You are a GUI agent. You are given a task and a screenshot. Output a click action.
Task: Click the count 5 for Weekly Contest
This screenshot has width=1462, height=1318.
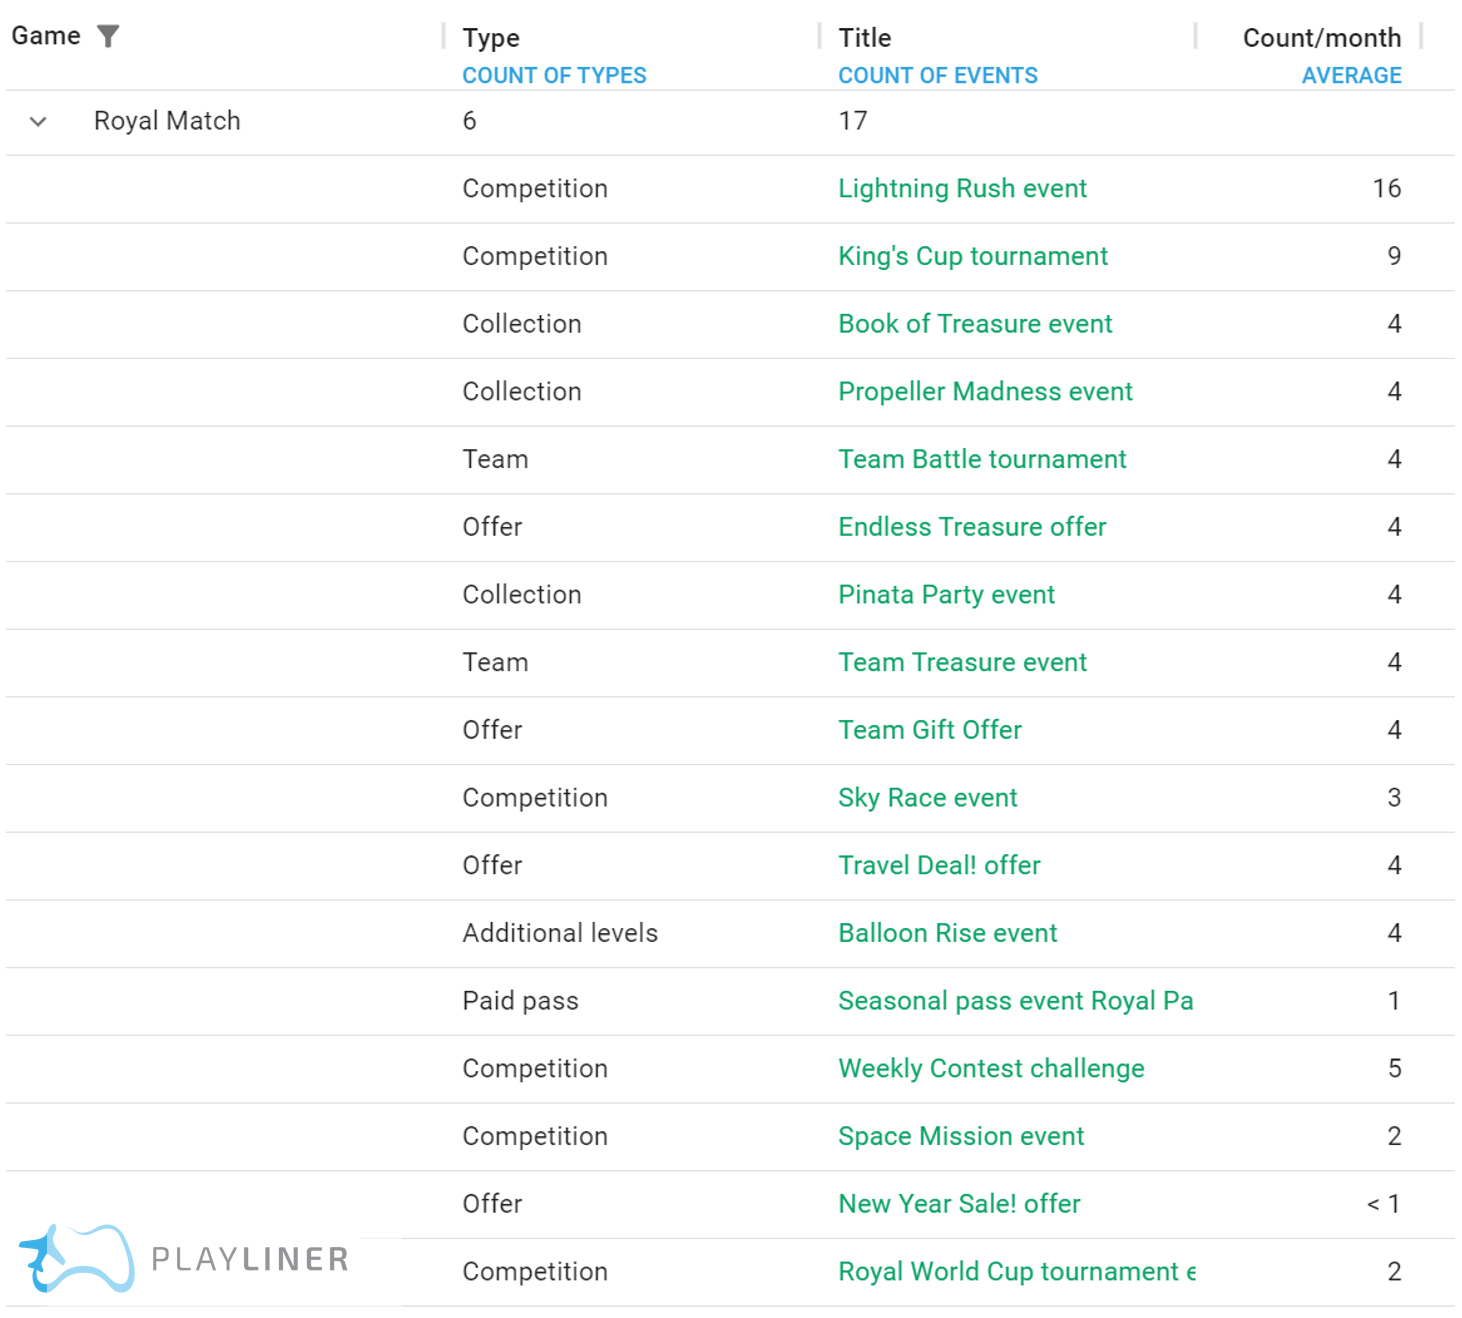click(1394, 1069)
